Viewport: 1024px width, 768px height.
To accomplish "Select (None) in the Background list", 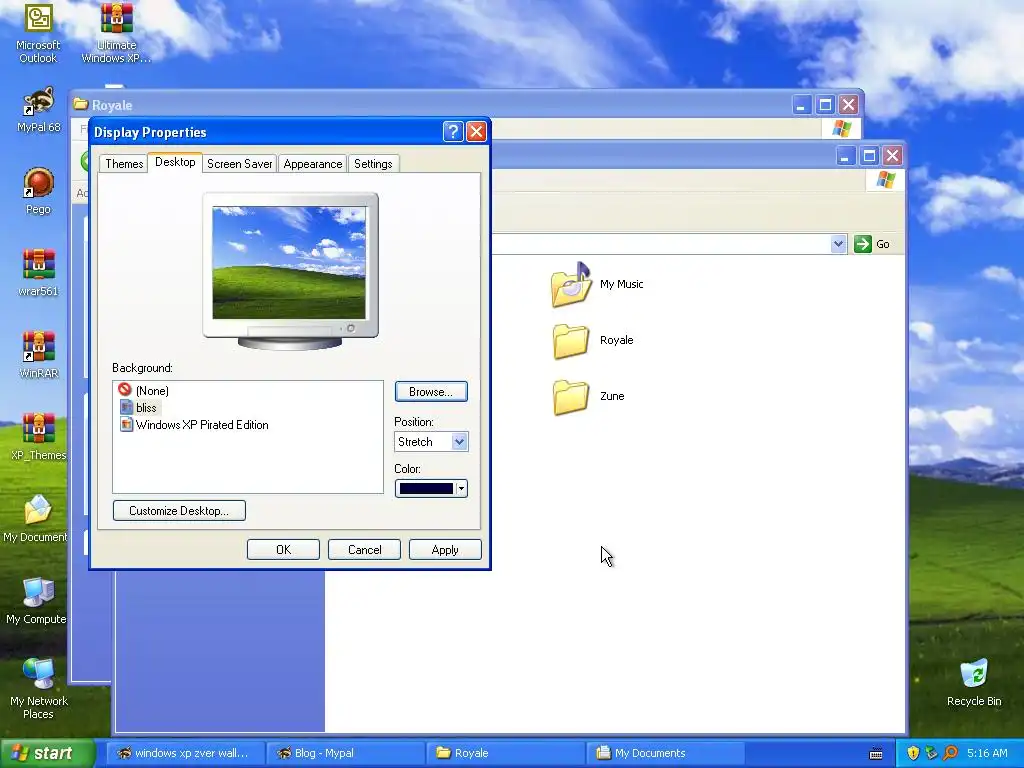I will (x=144, y=391).
